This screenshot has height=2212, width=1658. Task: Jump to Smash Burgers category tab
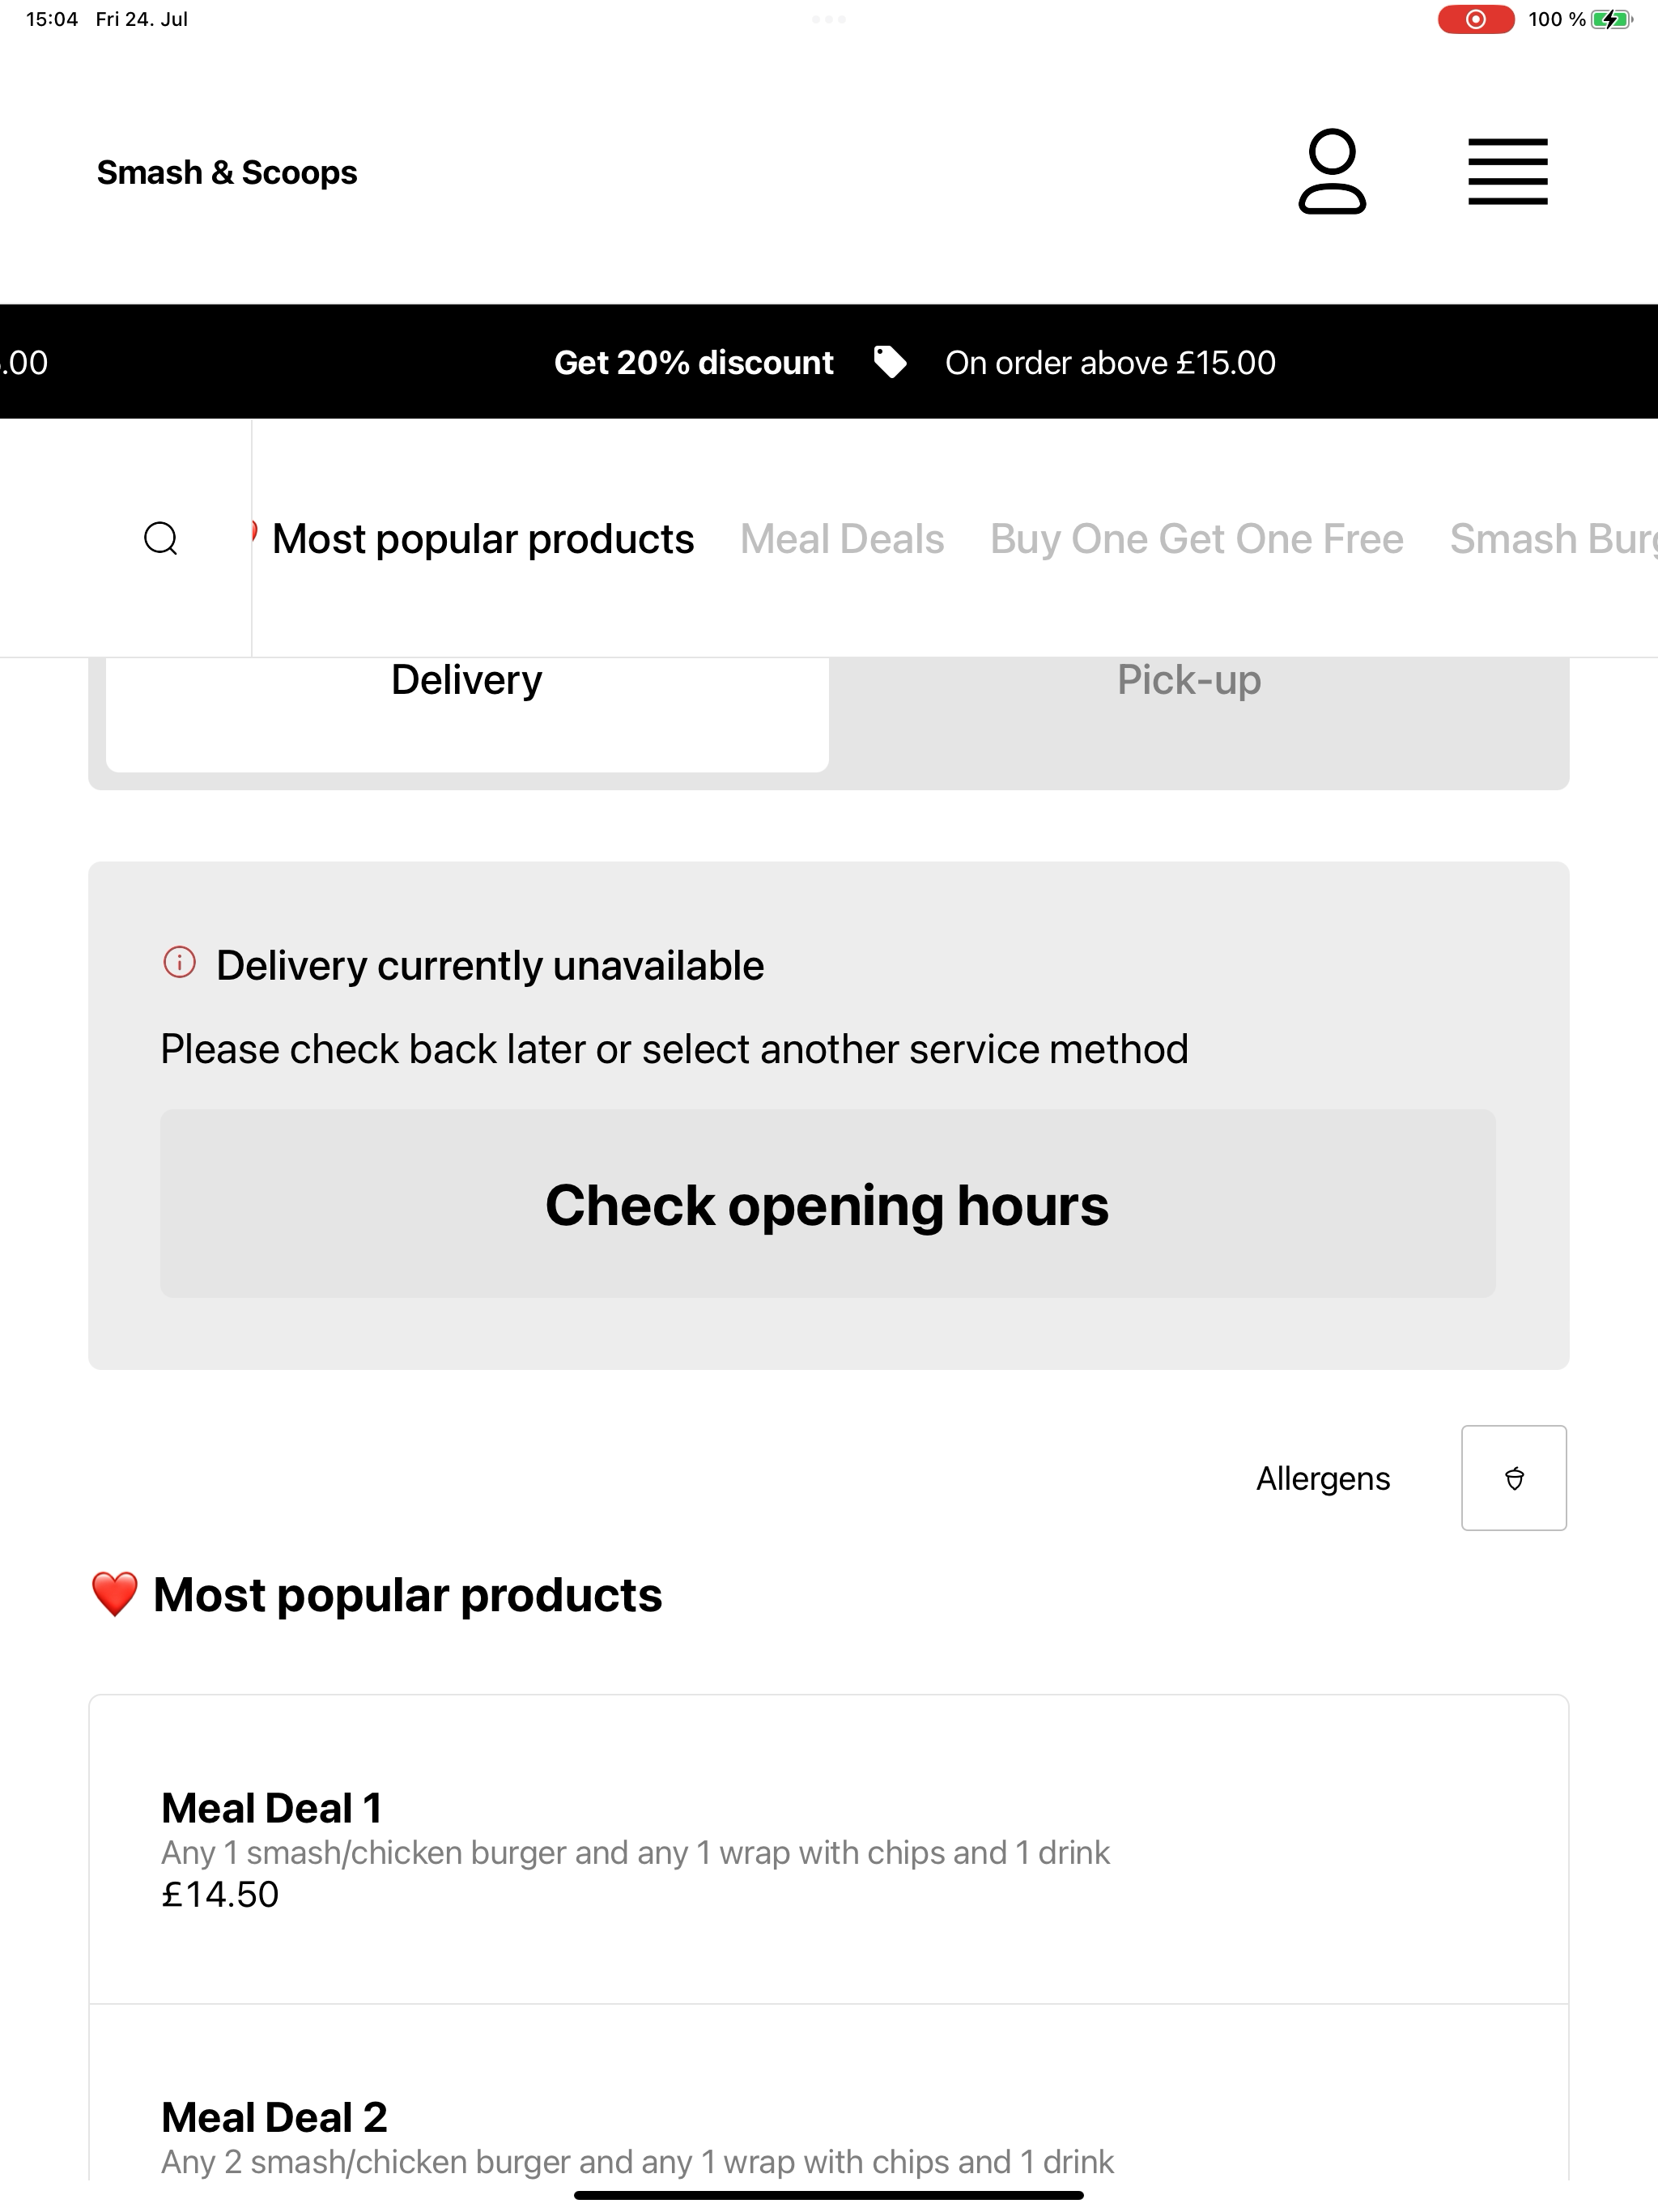1553,539
